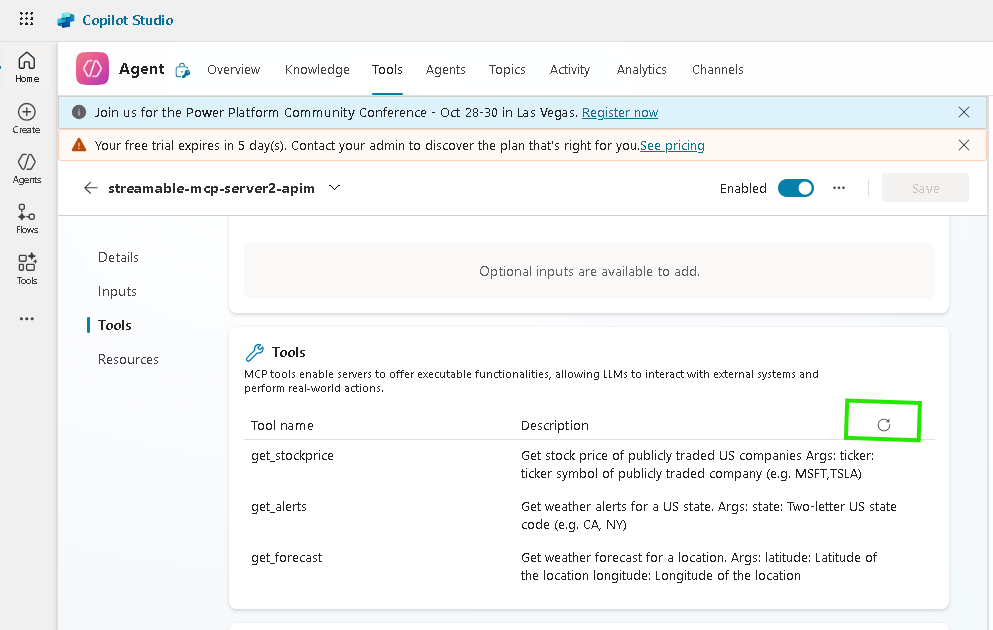Refresh the MCP tools list
993x630 pixels.
coord(883,425)
